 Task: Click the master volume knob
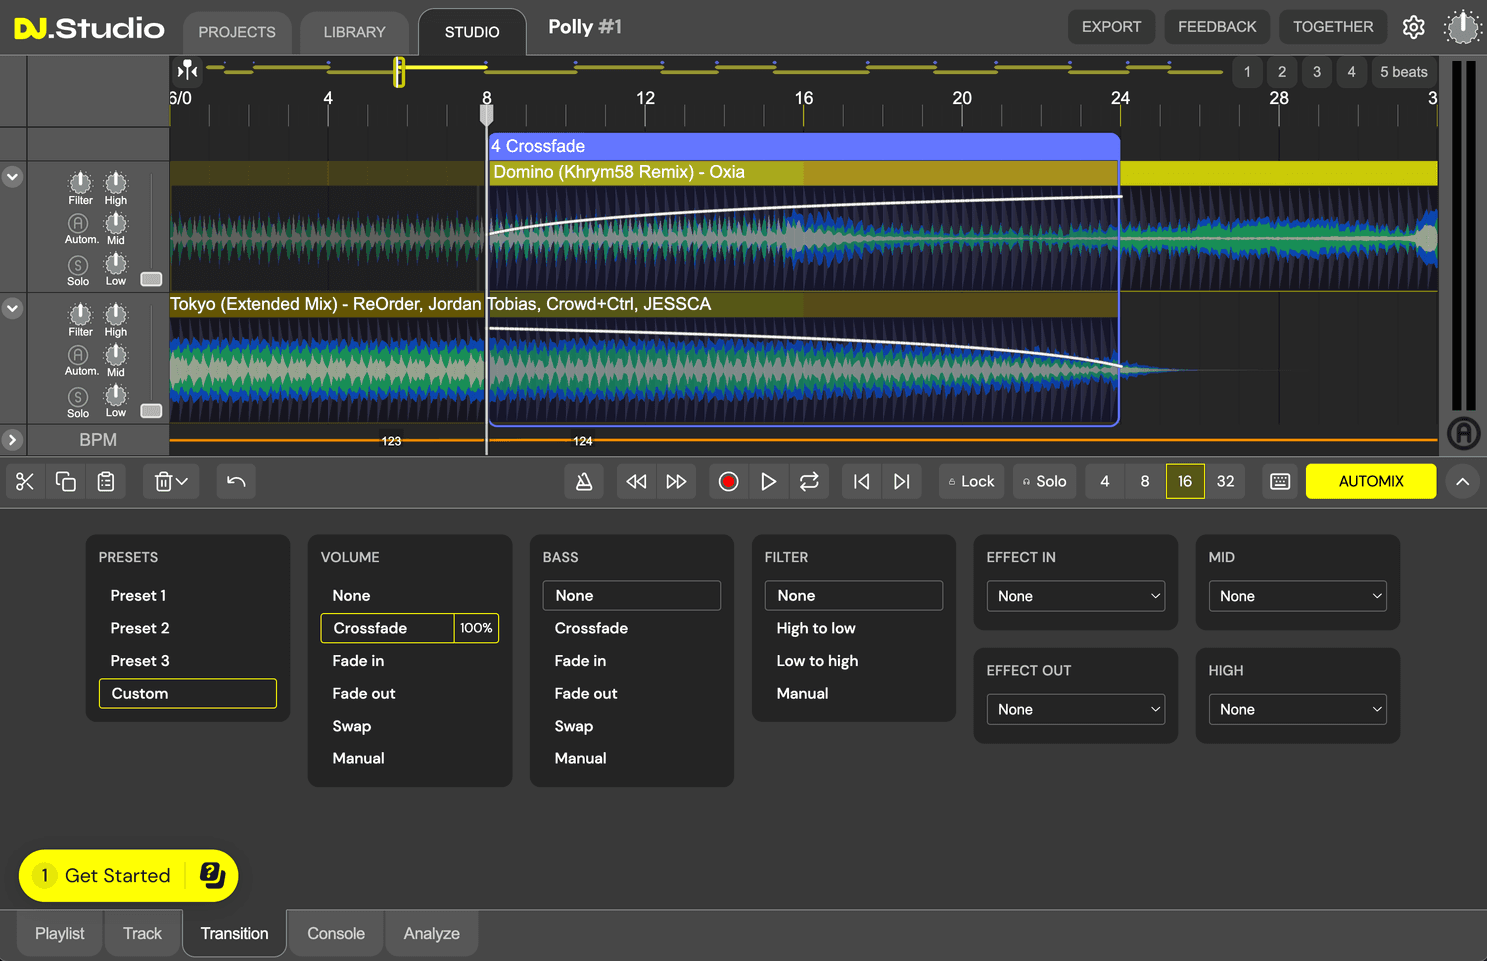[x=1462, y=27]
